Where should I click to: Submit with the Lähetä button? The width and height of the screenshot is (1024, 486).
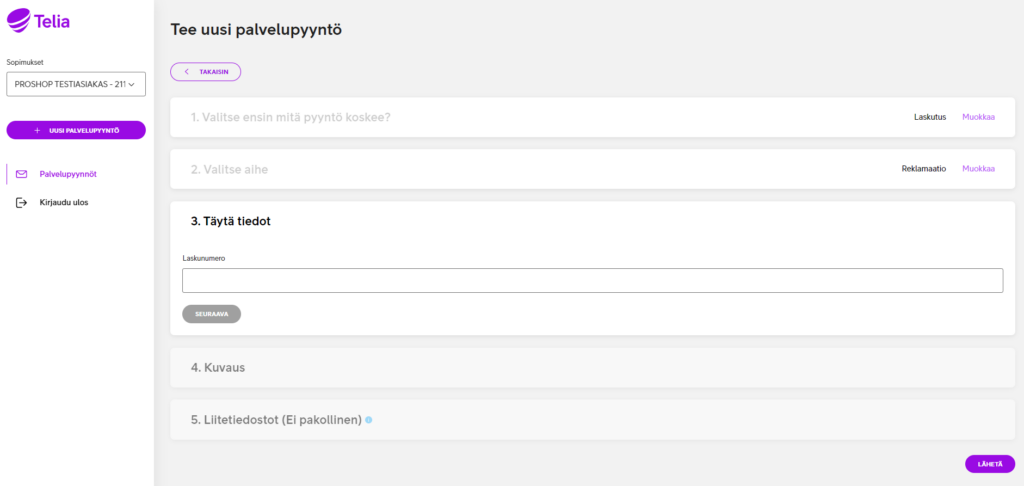point(989,464)
